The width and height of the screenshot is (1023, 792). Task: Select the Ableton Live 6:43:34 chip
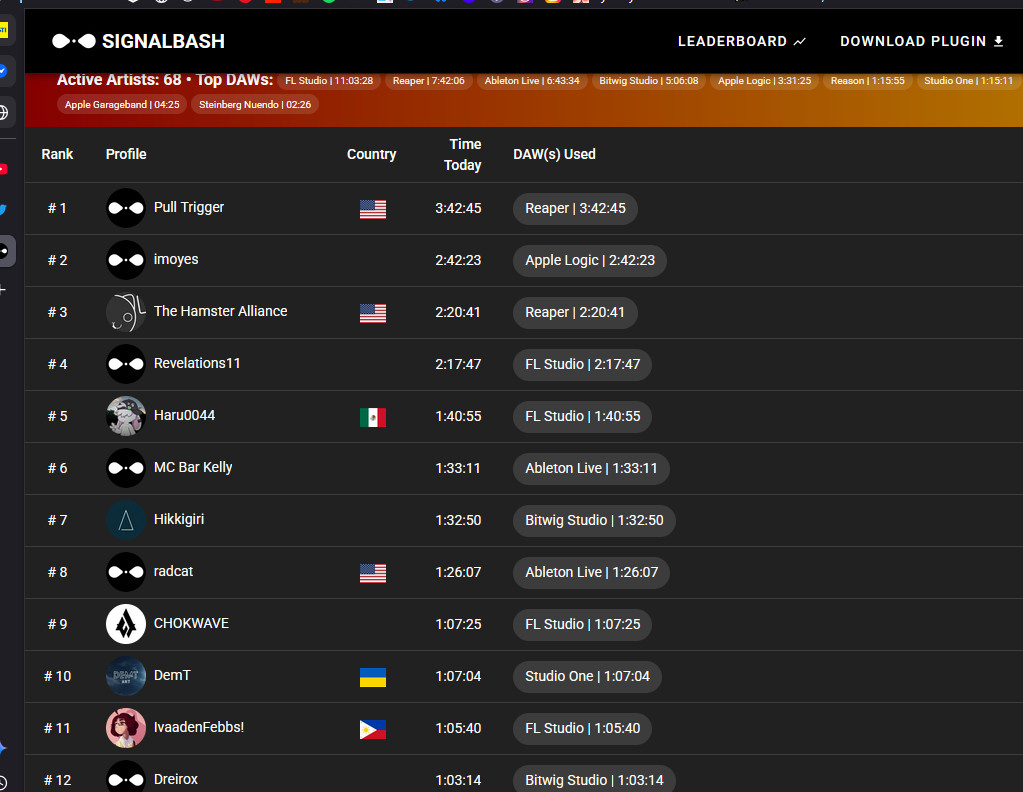click(x=532, y=81)
